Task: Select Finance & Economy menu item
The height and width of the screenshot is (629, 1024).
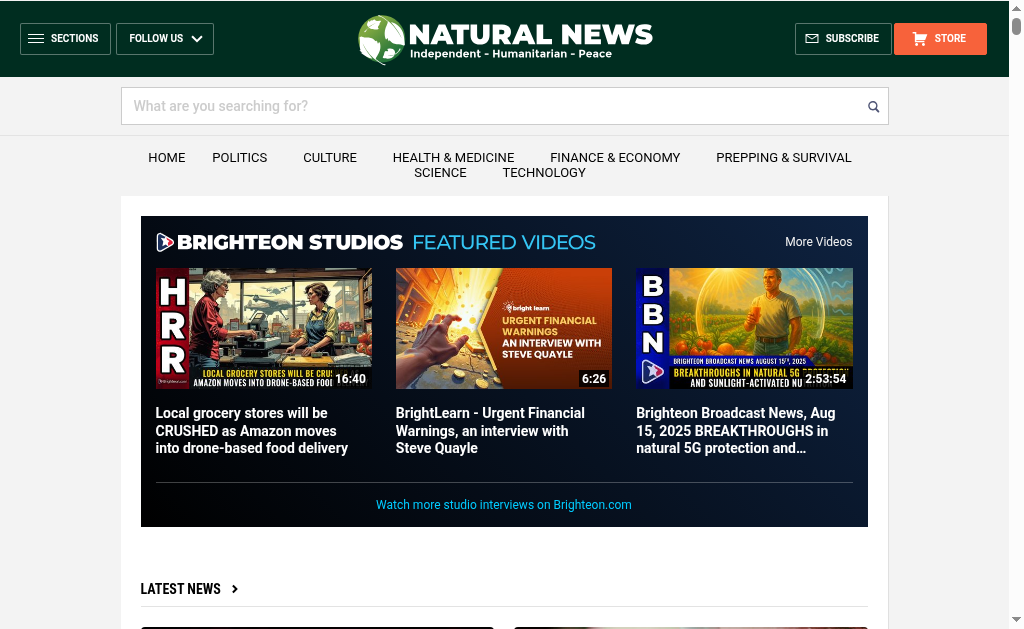Action: tap(615, 157)
